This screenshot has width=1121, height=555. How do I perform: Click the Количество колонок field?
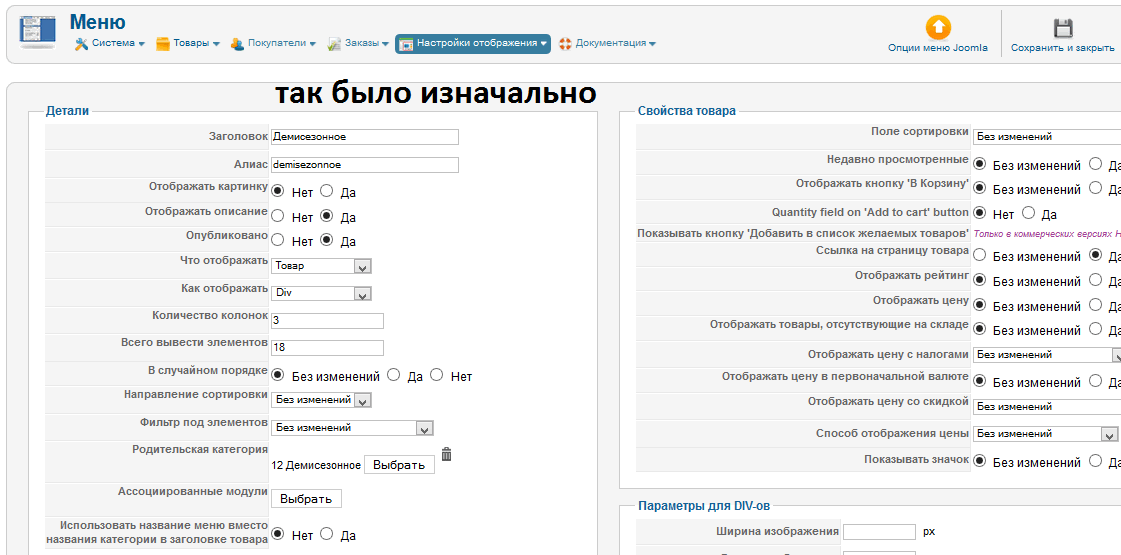(x=327, y=320)
